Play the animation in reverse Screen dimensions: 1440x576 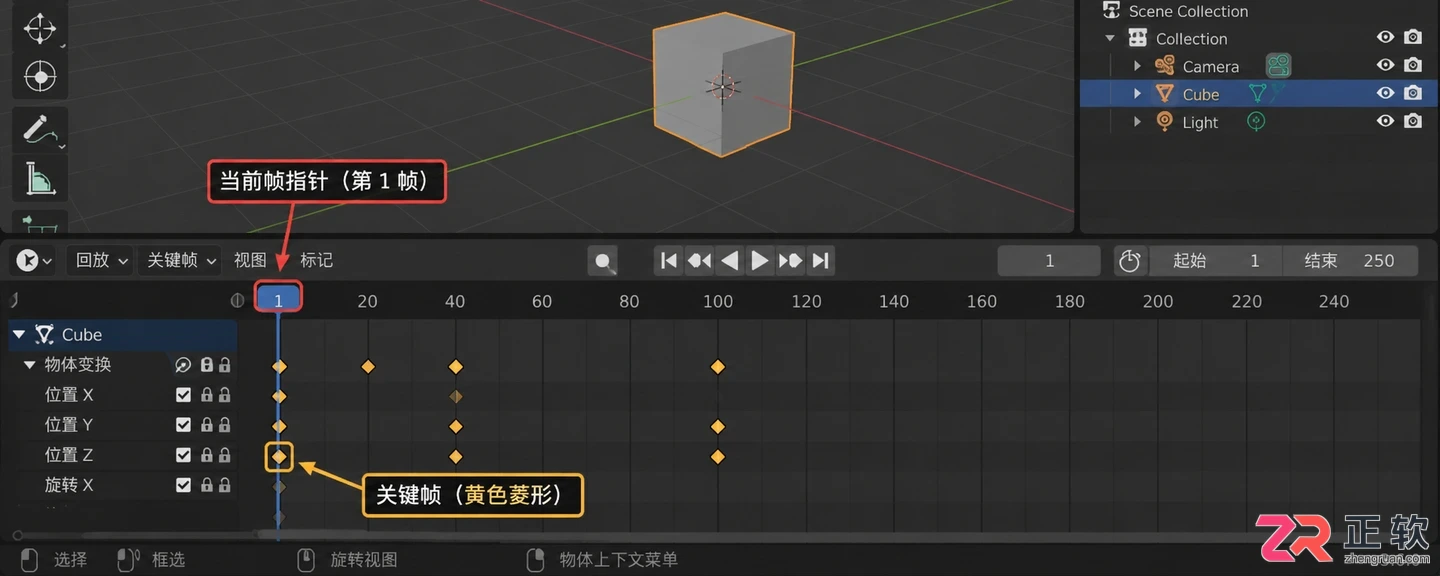tap(729, 261)
